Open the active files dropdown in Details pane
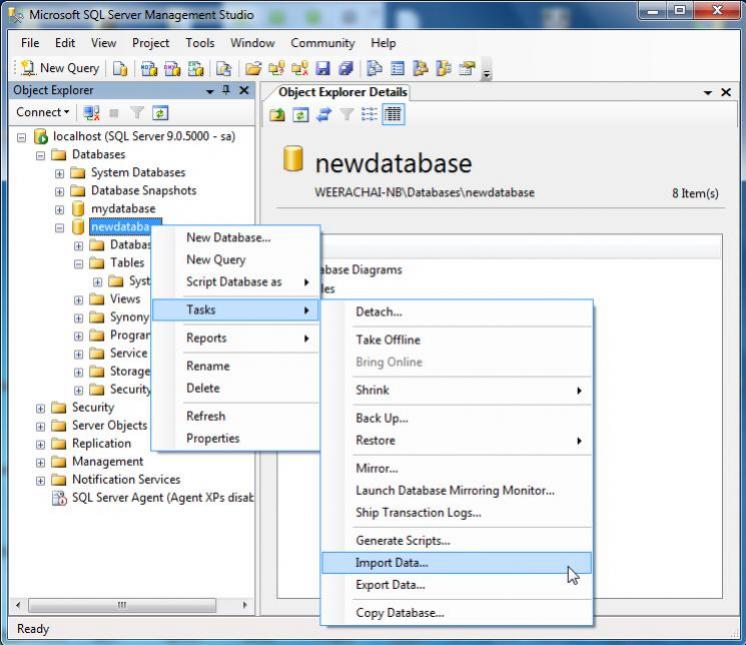This screenshot has height=645, width=746. (x=707, y=93)
